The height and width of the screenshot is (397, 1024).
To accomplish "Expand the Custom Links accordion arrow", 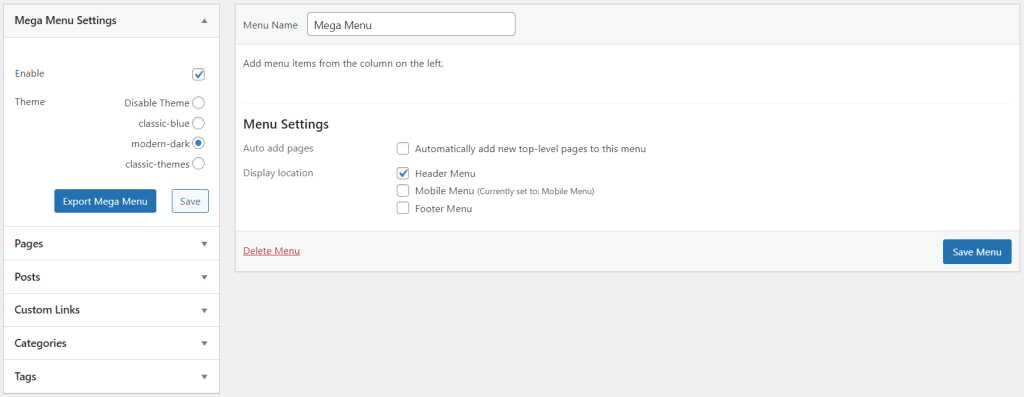I will tap(204, 310).
